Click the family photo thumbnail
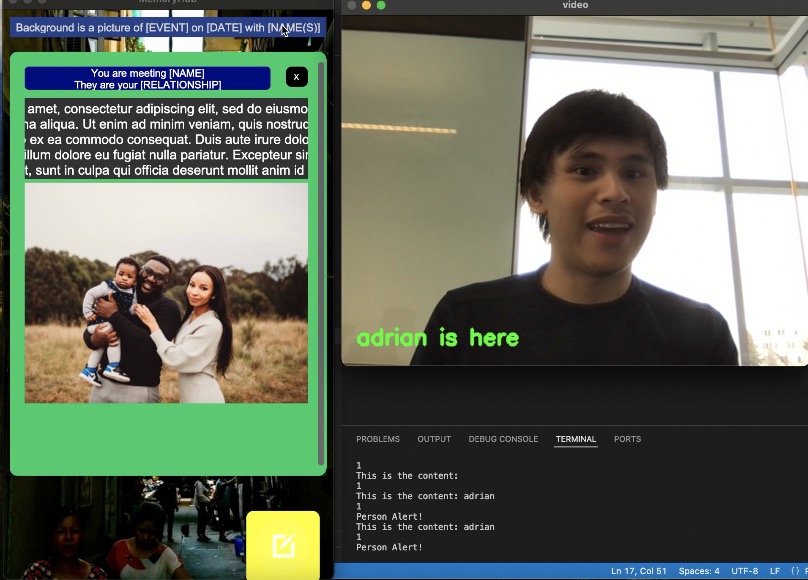The image size is (808, 580). (166, 293)
